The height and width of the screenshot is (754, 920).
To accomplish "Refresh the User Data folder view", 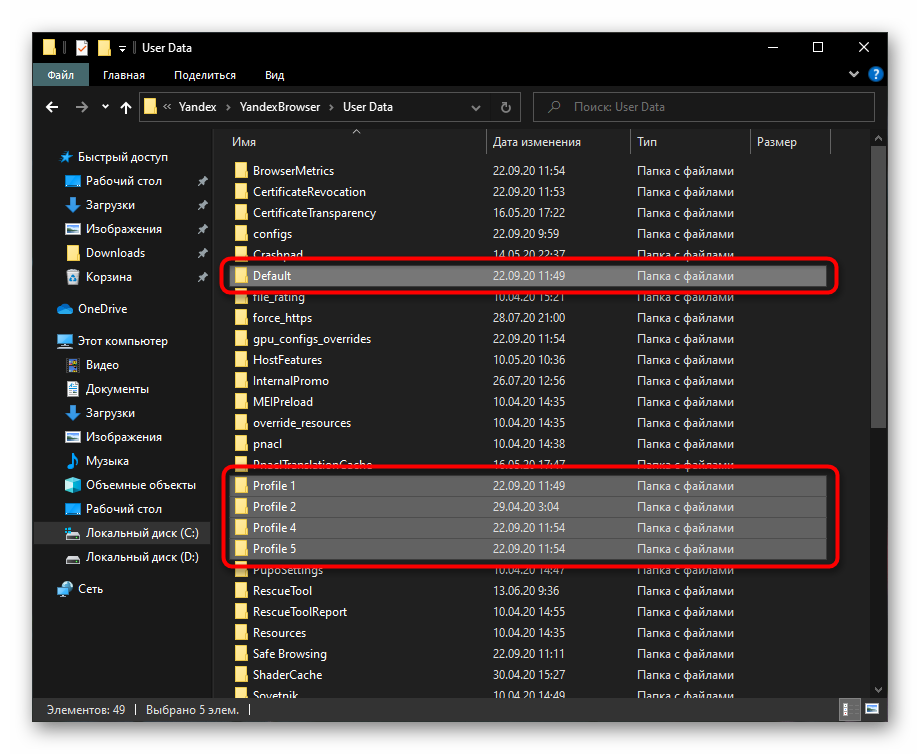I will pos(506,107).
